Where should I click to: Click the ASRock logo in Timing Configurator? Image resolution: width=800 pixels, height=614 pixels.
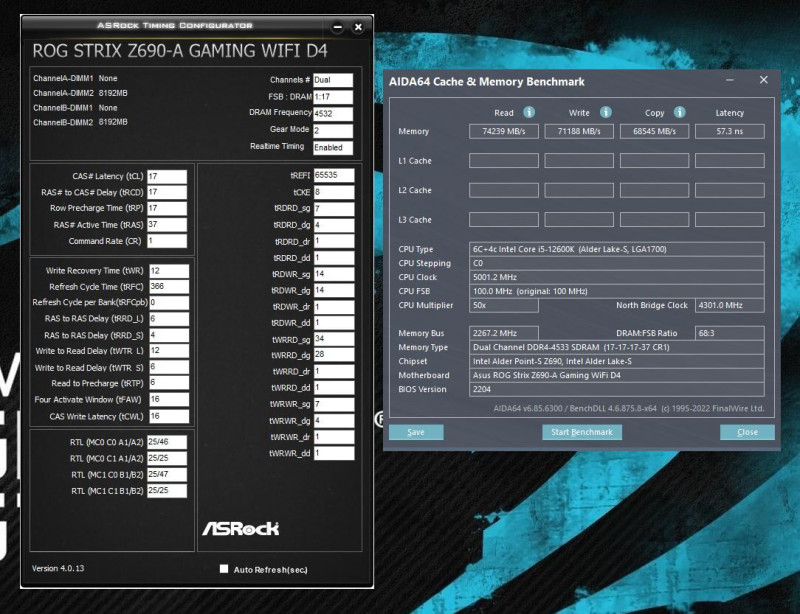click(x=241, y=528)
